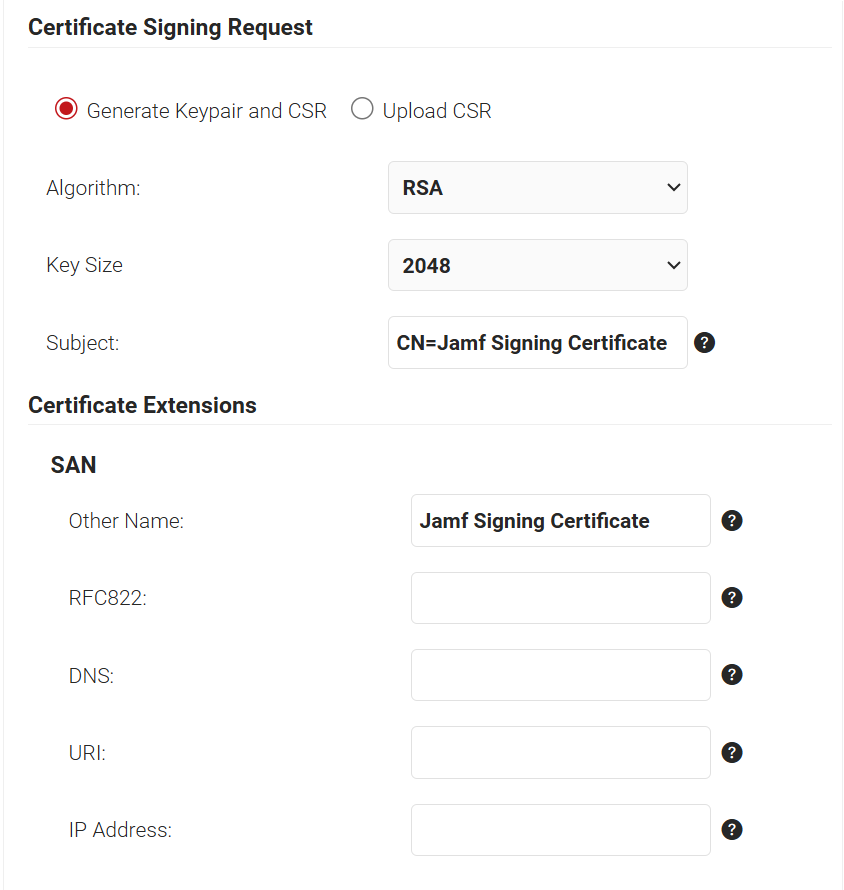The width and height of the screenshot is (844, 890).
Task: Expand the Key Size dropdown showing 2048
Action: pyautogui.click(x=537, y=265)
